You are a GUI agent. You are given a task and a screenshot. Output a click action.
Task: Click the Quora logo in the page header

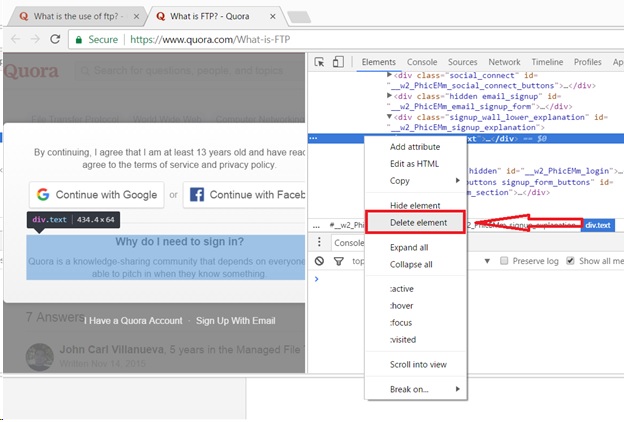click(x=31, y=71)
